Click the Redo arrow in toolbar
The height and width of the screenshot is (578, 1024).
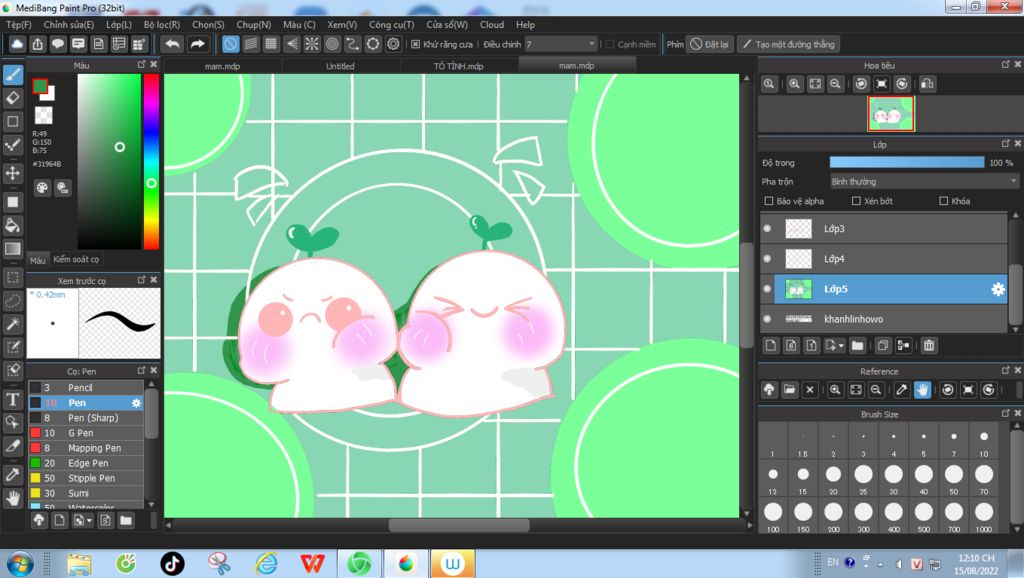point(198,44)
